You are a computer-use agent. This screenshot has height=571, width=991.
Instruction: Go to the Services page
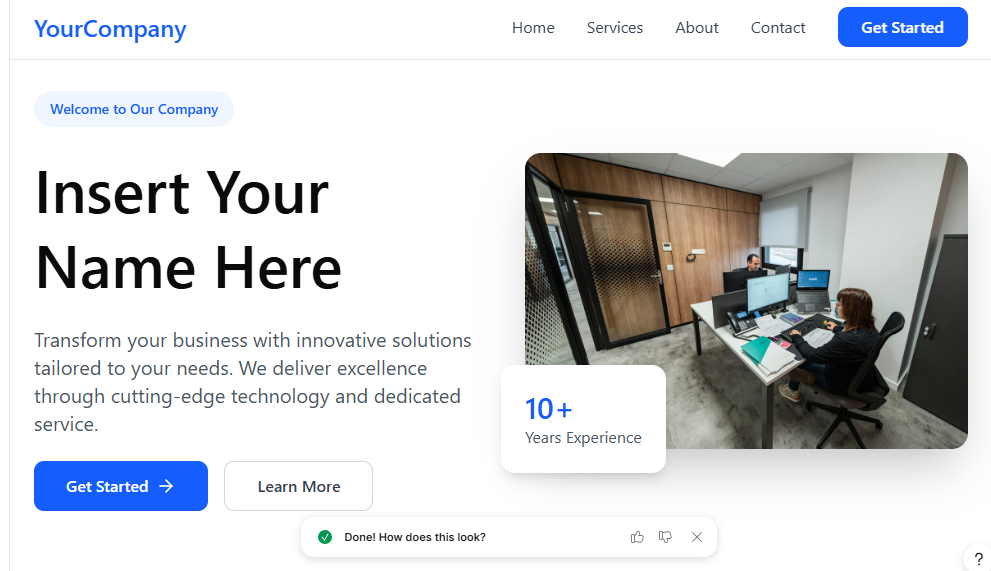[614, 28]
